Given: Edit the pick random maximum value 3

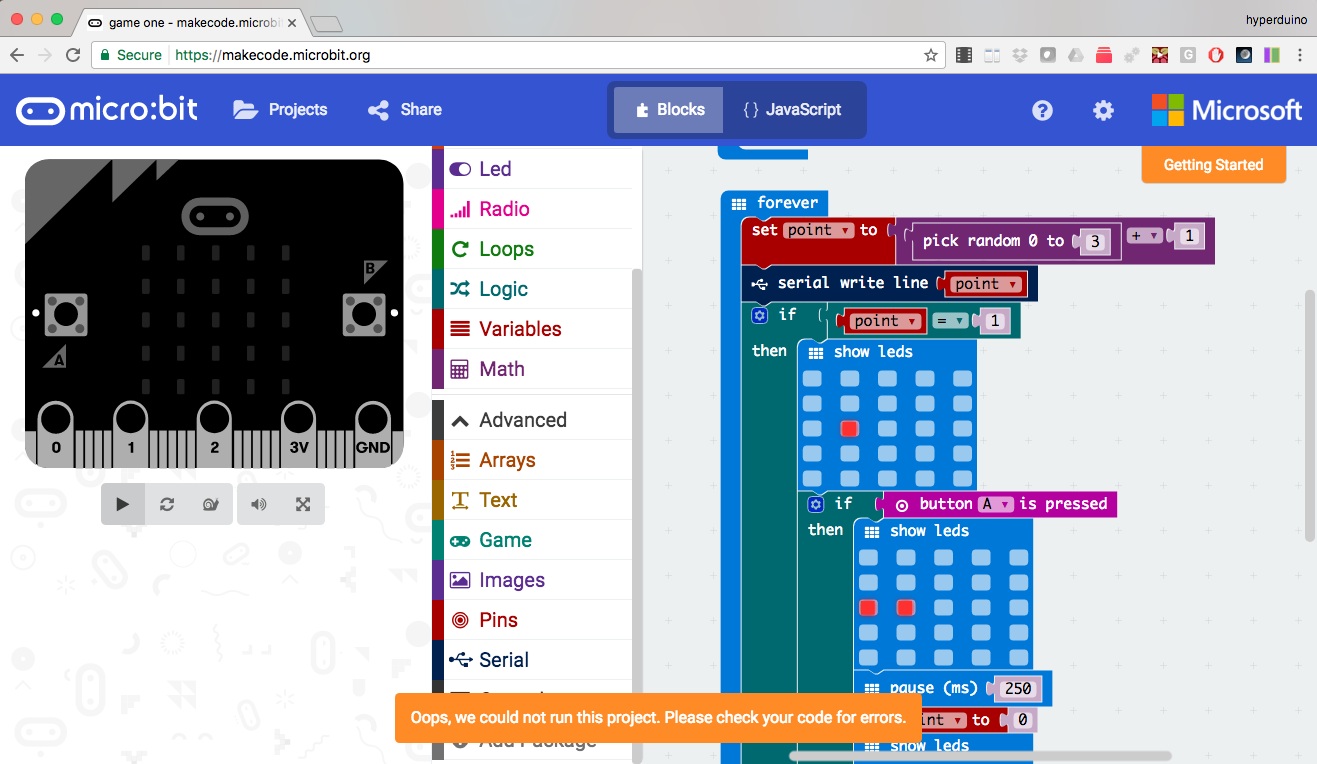Looking at the screenshot, I should (x=1095, y=242).
